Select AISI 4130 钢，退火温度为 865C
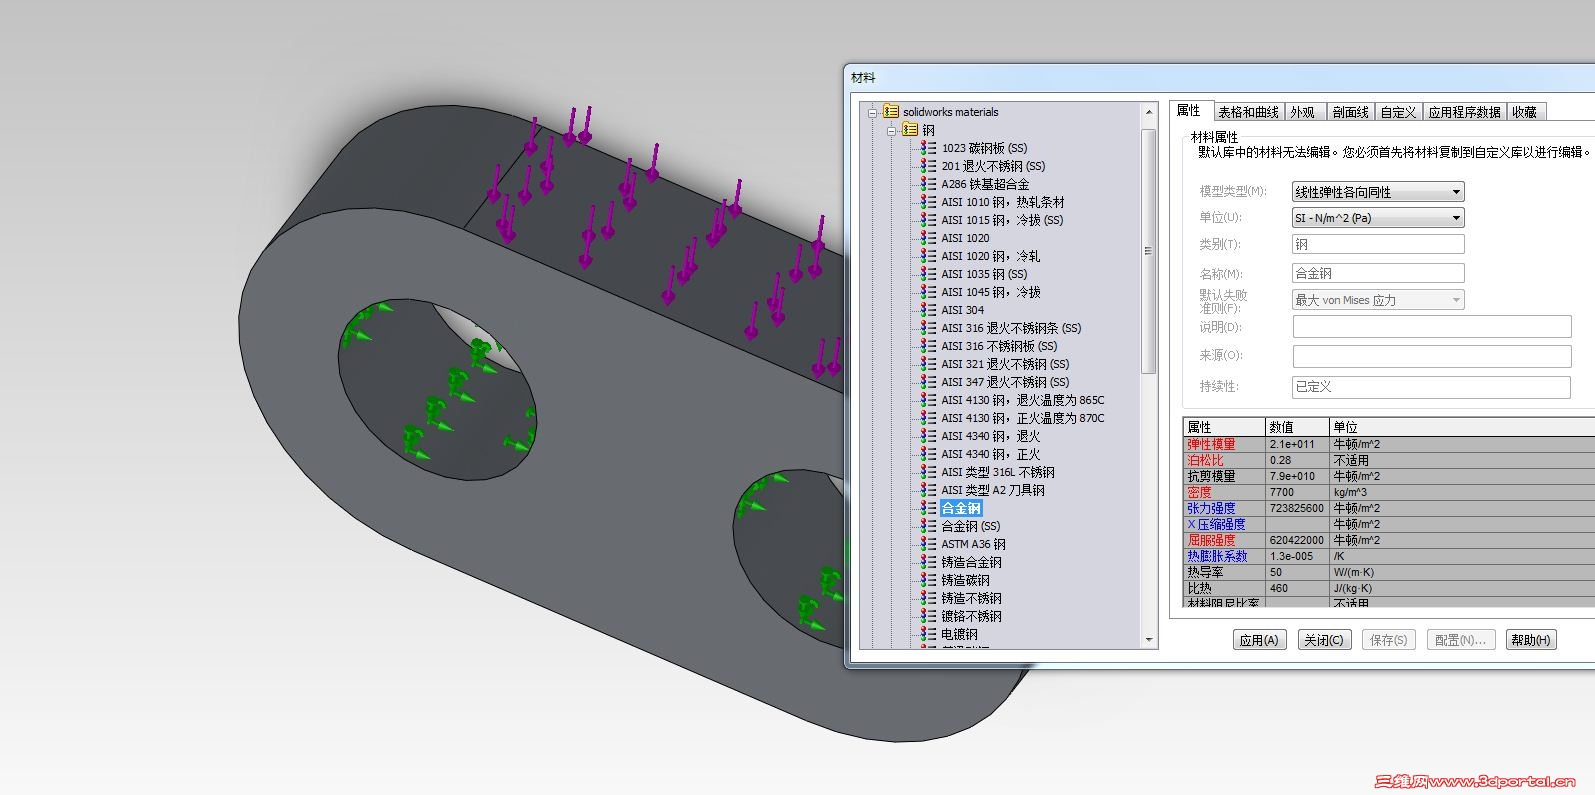Image resolution: width=1595 pixels, height=795 pixels. 1023,400
